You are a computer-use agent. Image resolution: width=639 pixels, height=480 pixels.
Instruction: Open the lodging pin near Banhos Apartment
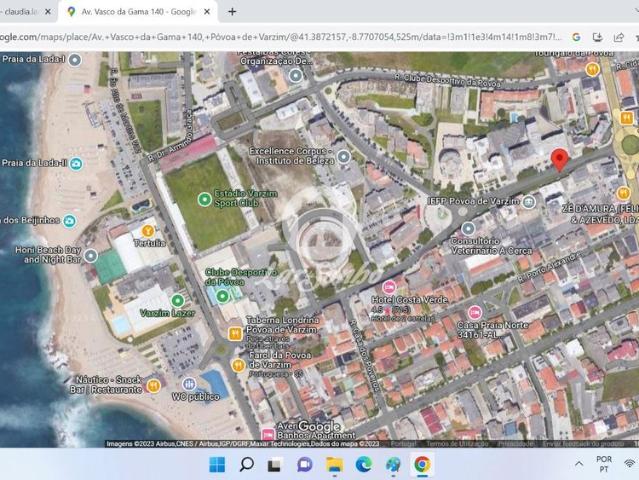tap(268, 434)
